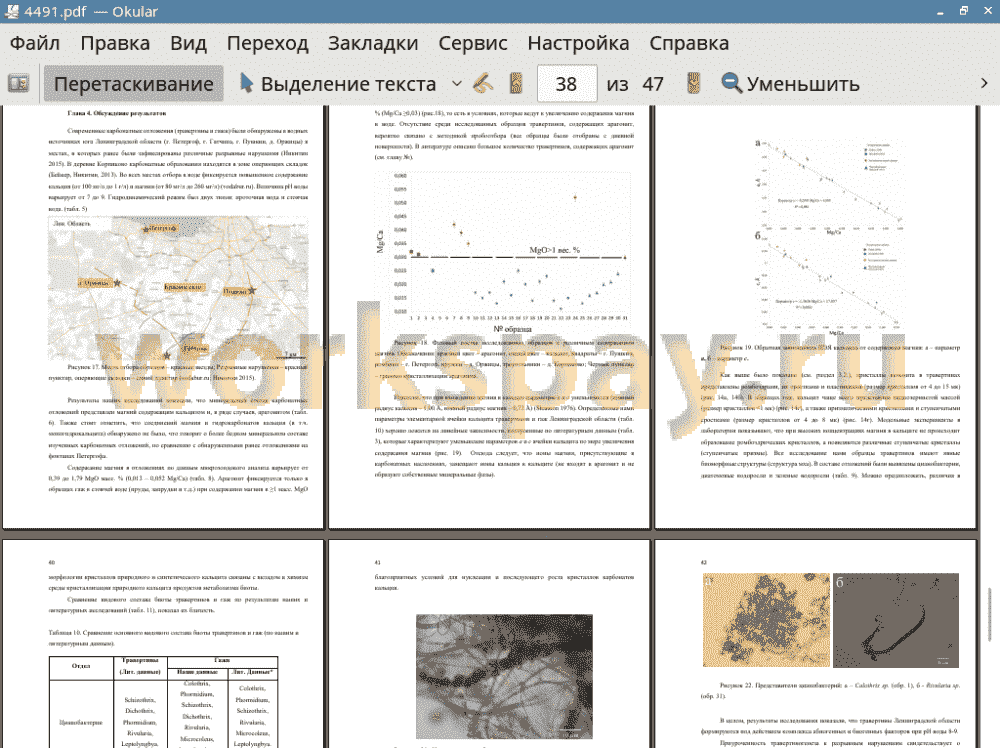The width and height of the screenshot is (1000, 748).
Task: Click the axis label № образца
Action: [512, 329]
